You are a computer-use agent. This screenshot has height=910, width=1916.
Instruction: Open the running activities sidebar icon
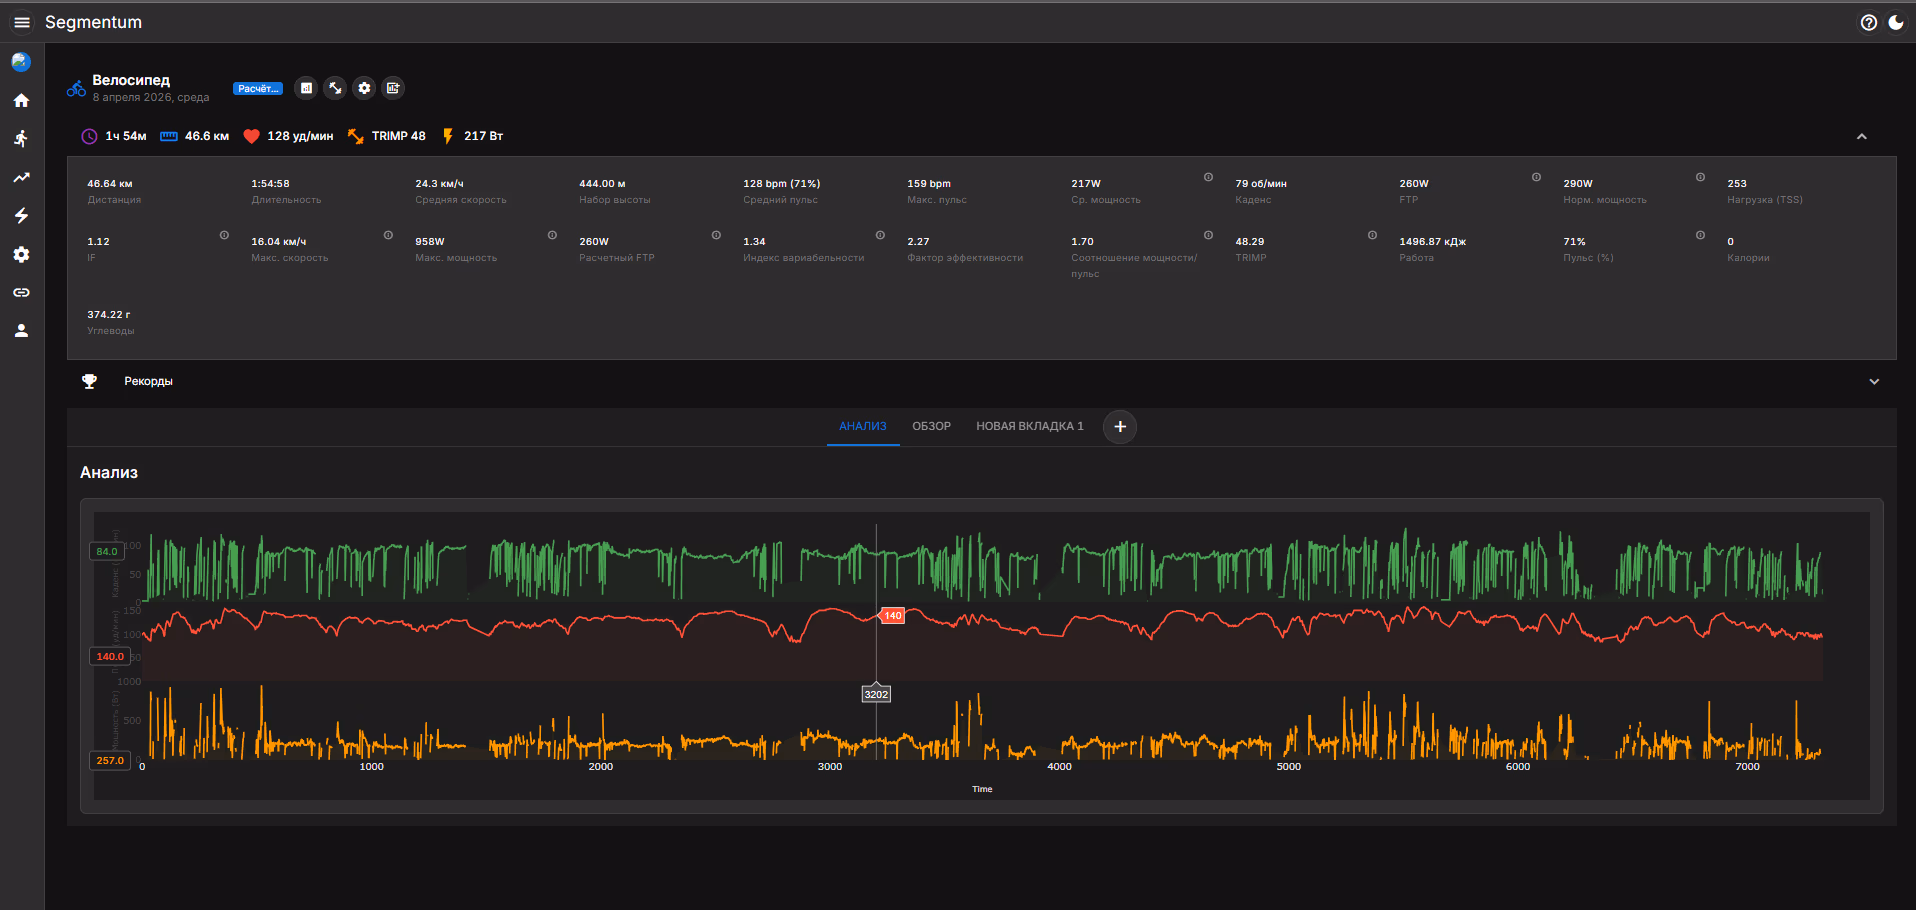pos(21,139)
